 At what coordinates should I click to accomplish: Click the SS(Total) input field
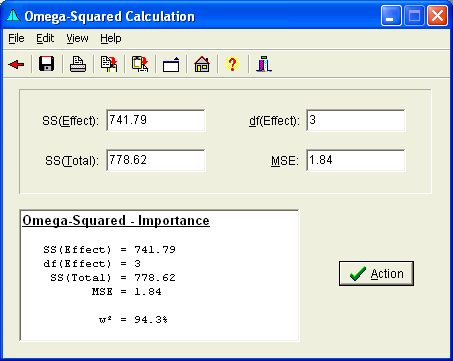coord(156,160)
